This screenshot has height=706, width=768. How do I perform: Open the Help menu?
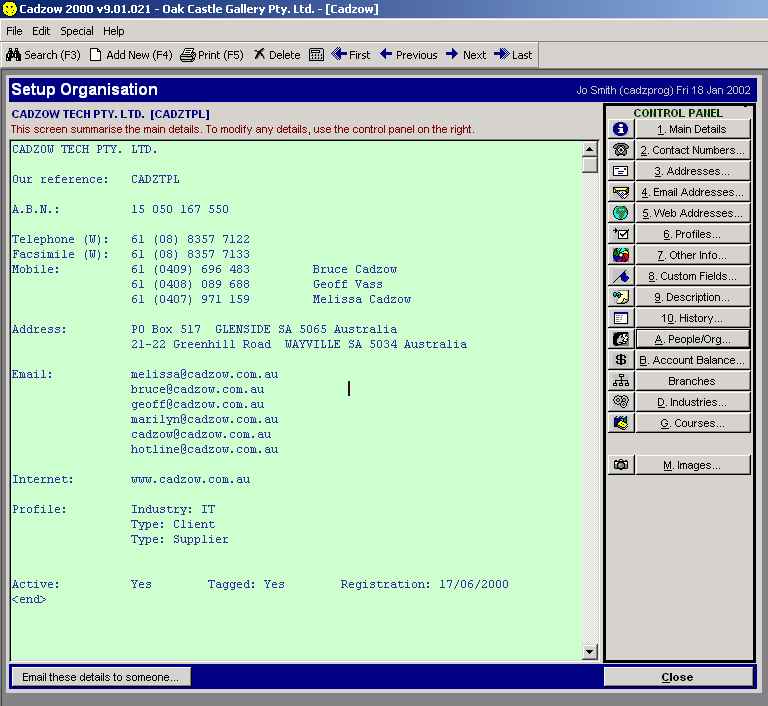[x=114, y=31]
